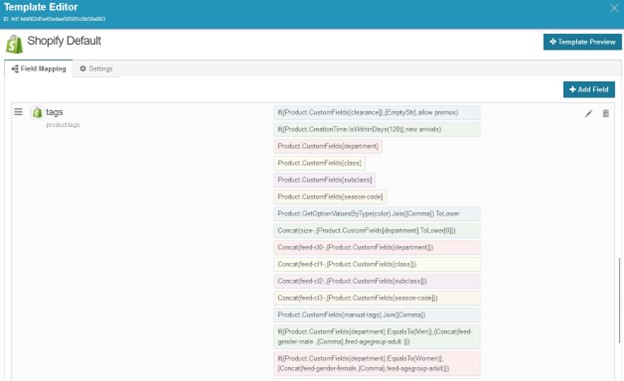The height and width of the screenshot is (381, 624).
Task: Select the Concat(size- department ToLower expression
Action: pos(377,231)
